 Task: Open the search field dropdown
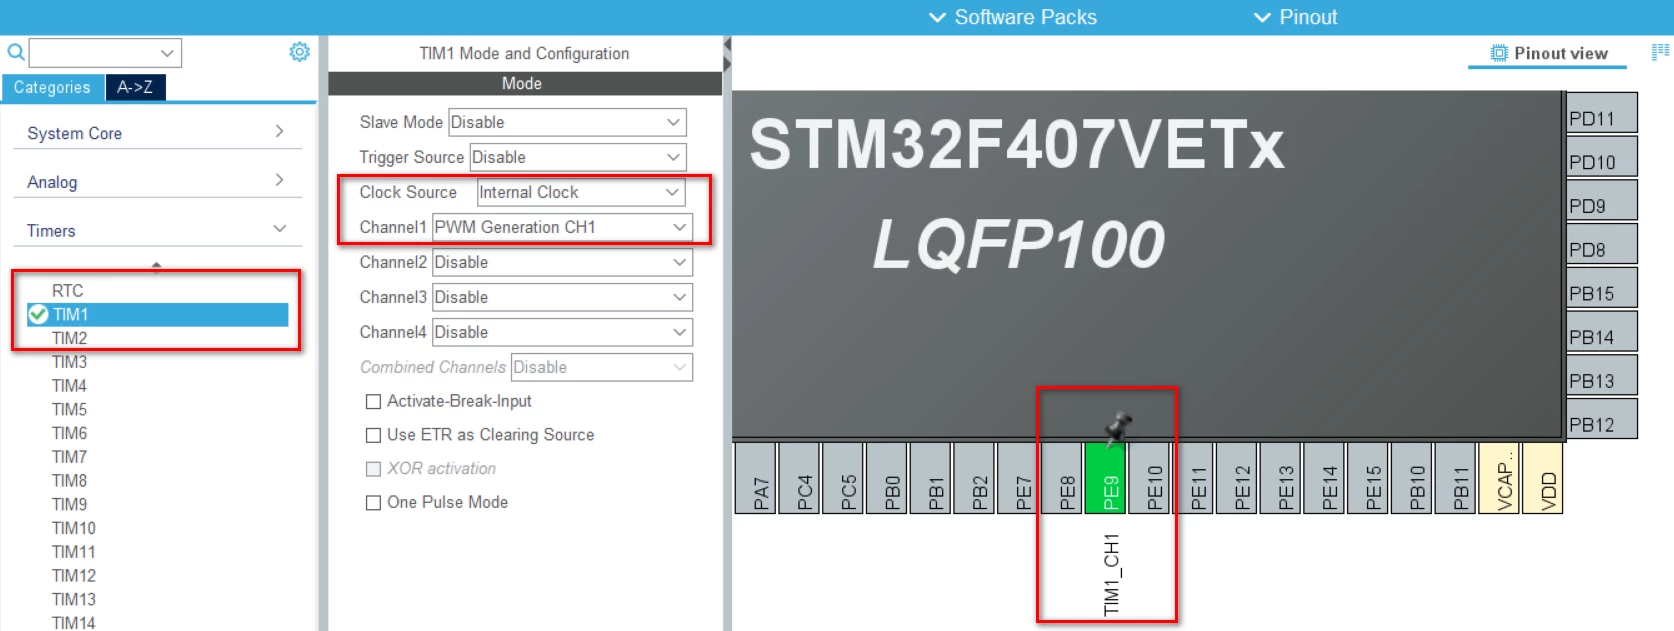pyautogui.click(x=167, y=53)
